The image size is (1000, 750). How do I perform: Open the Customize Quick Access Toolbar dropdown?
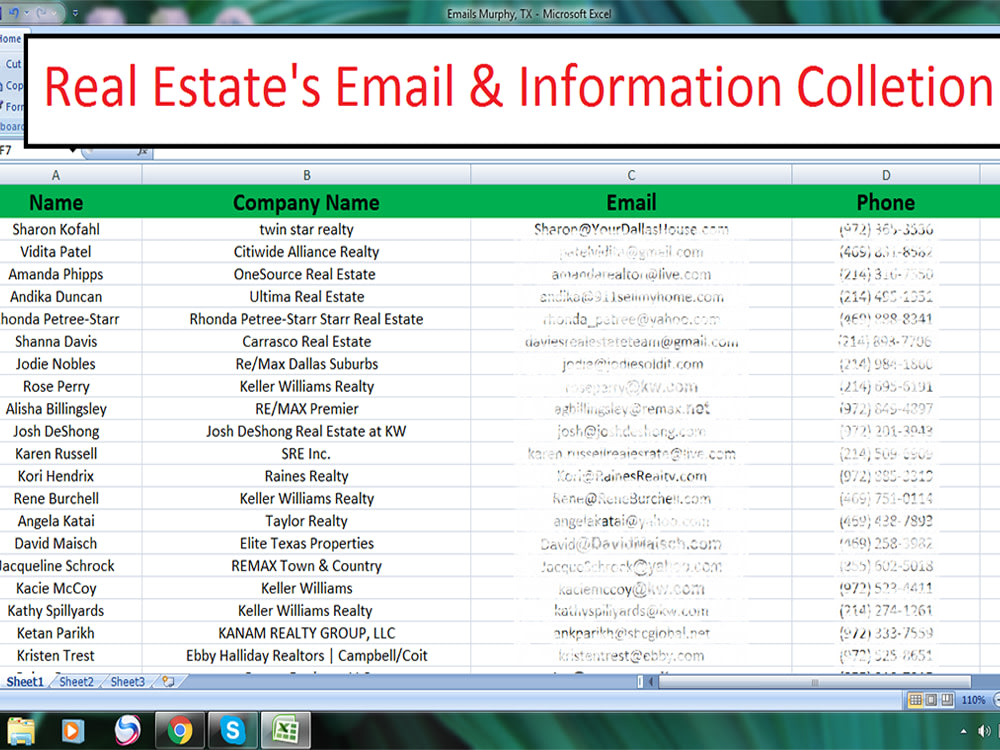coord(75,13)
